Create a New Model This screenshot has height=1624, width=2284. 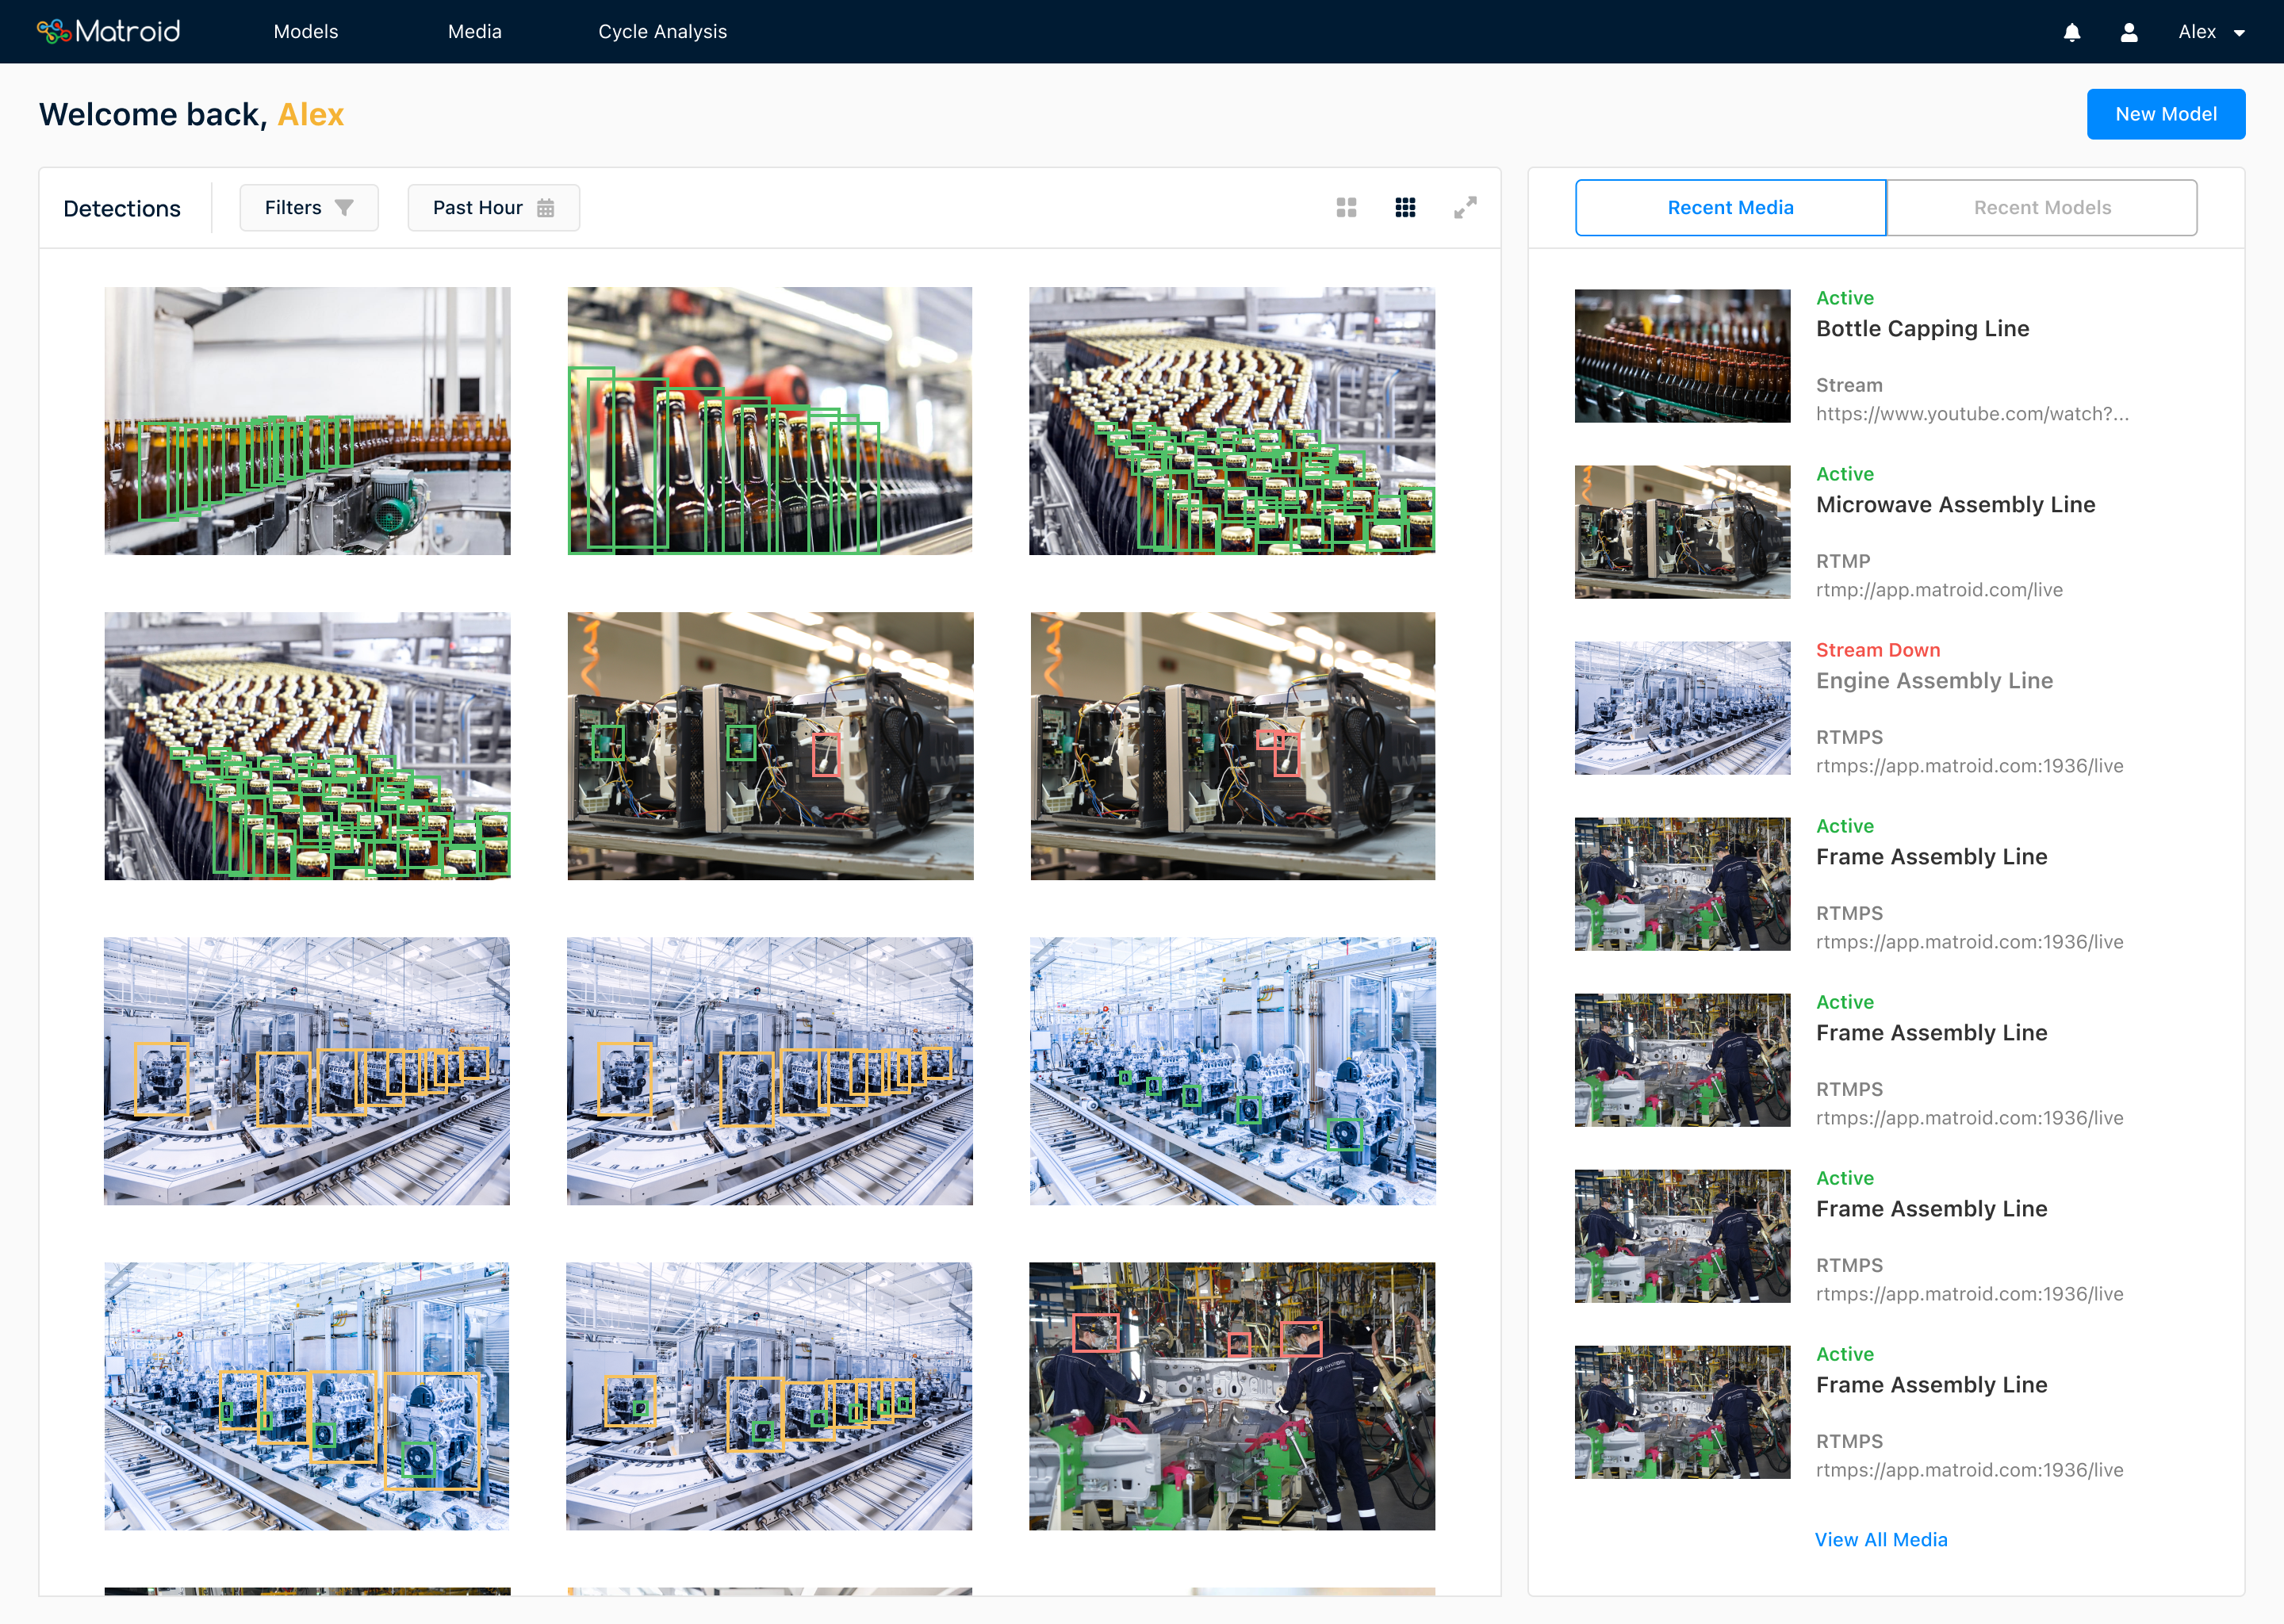pos(2166,113)
